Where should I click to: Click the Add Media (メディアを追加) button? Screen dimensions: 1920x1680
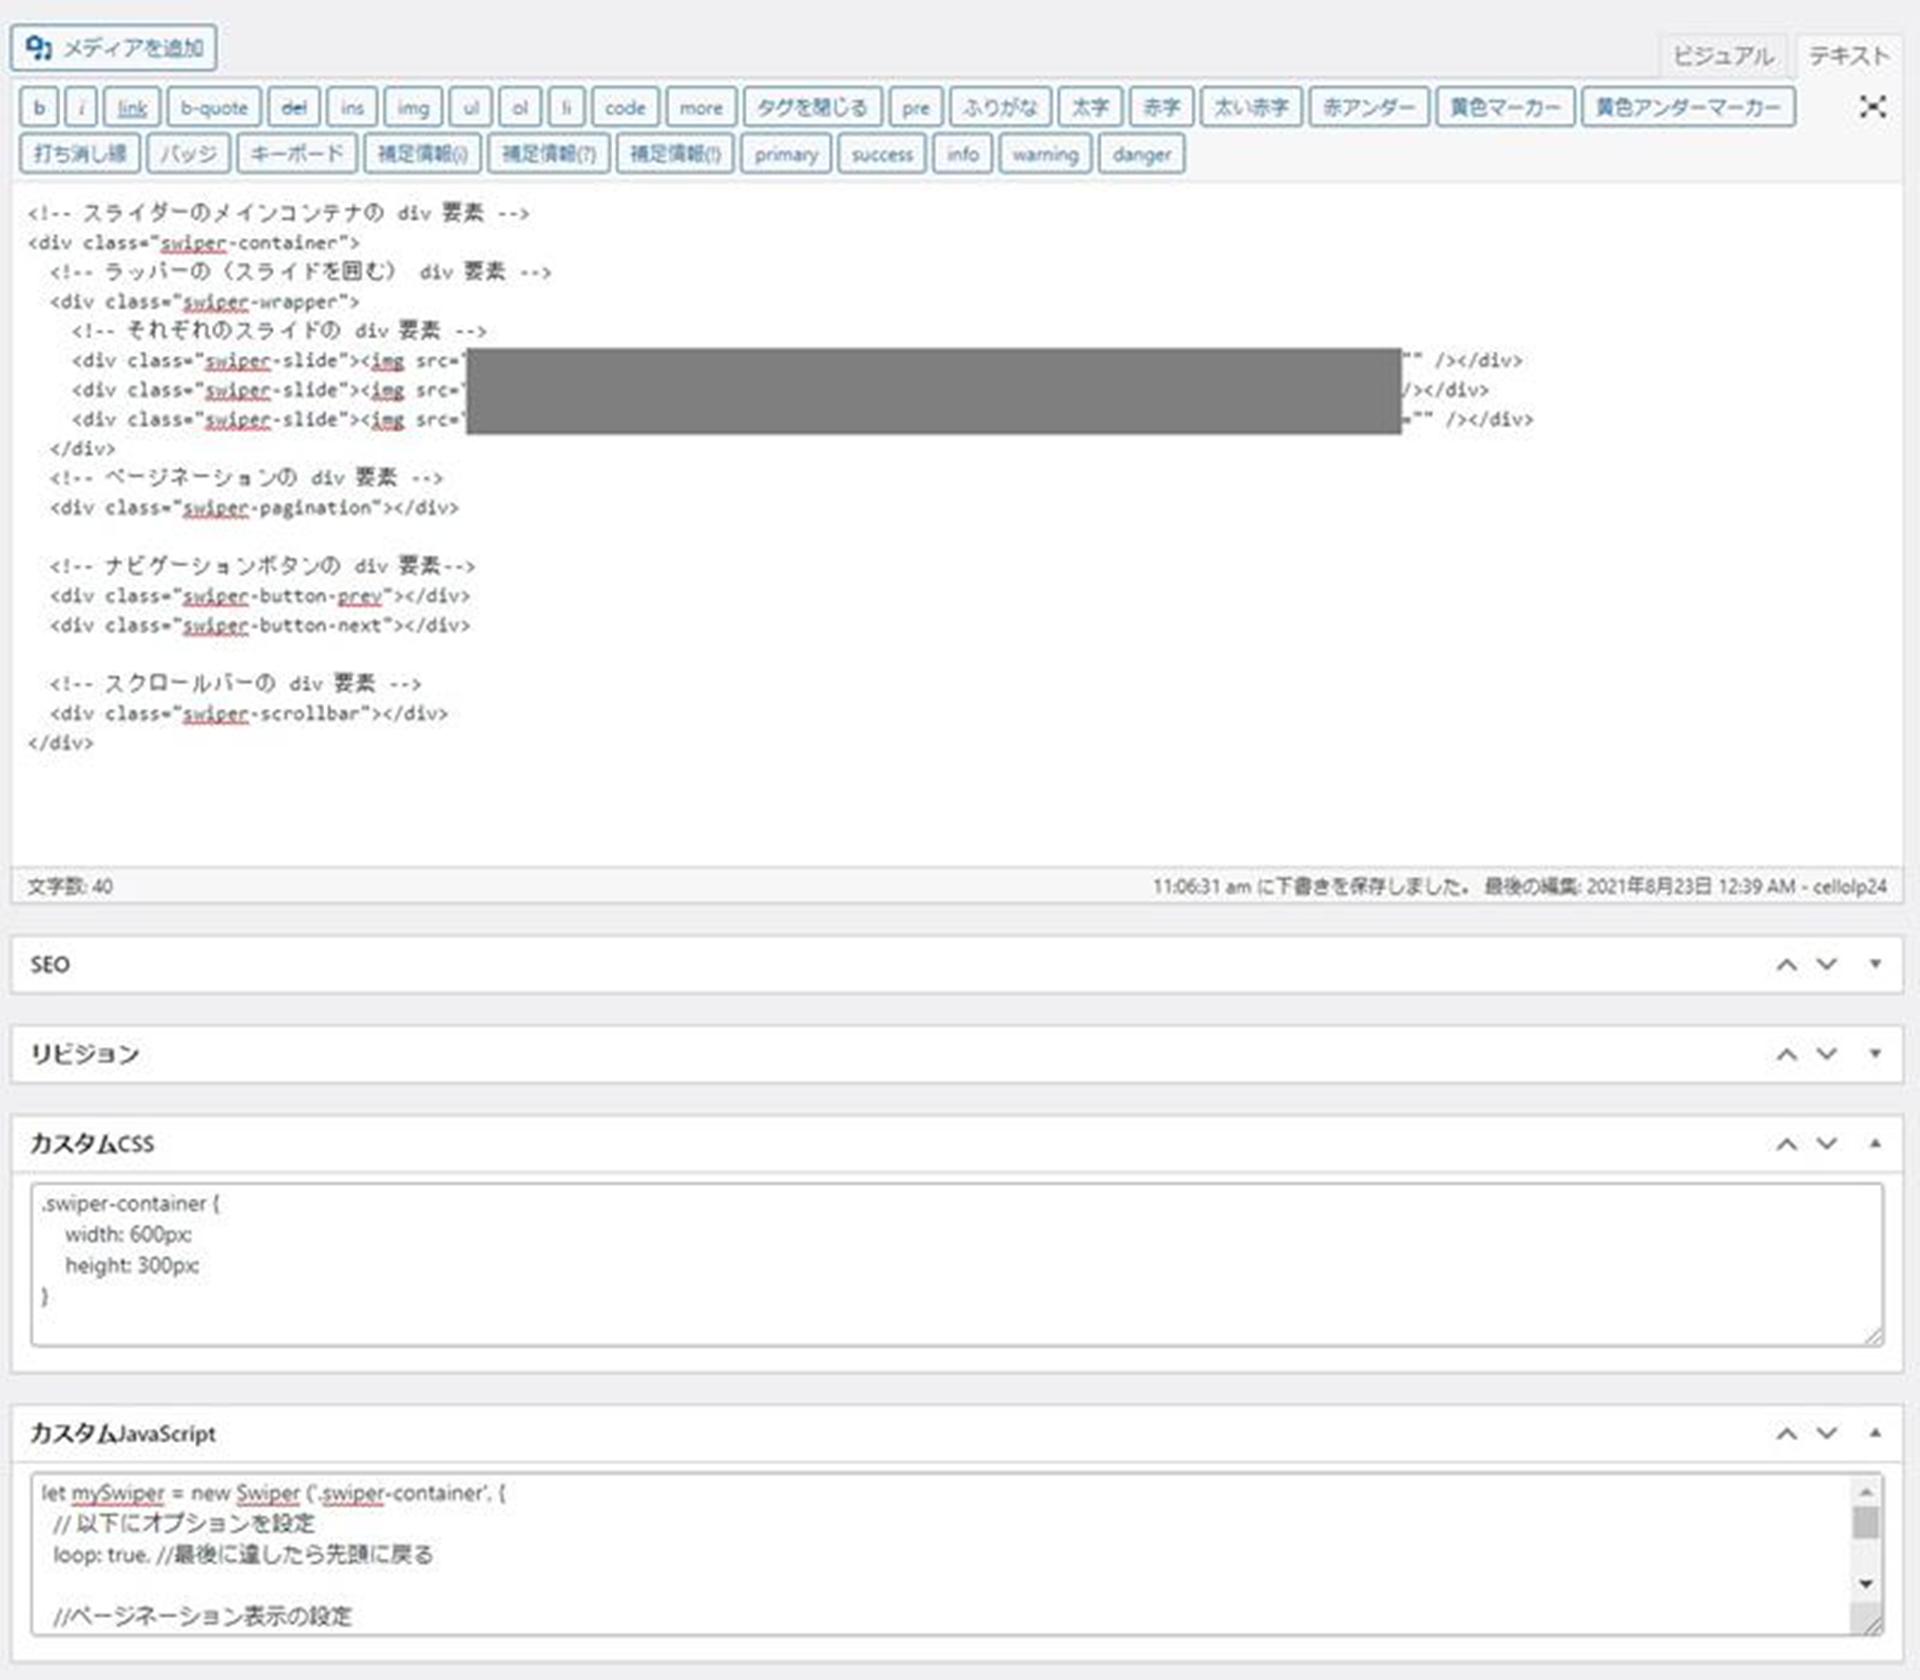click(x=113, y=47)
